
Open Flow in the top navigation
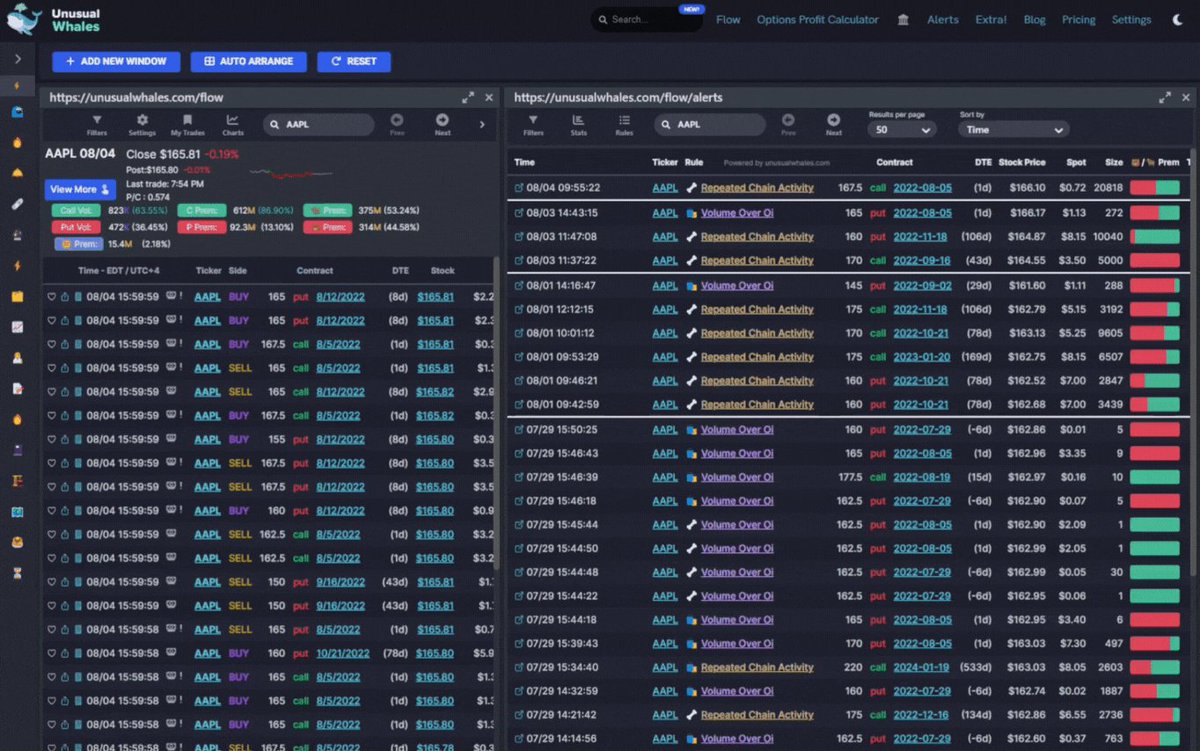coord(728,20)
